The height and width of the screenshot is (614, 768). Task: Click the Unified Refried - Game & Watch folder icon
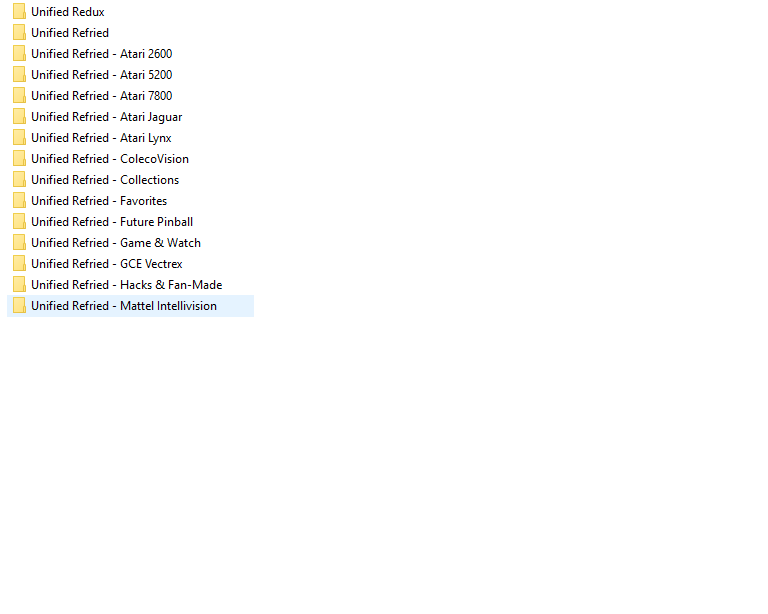[x=19, y=243]
